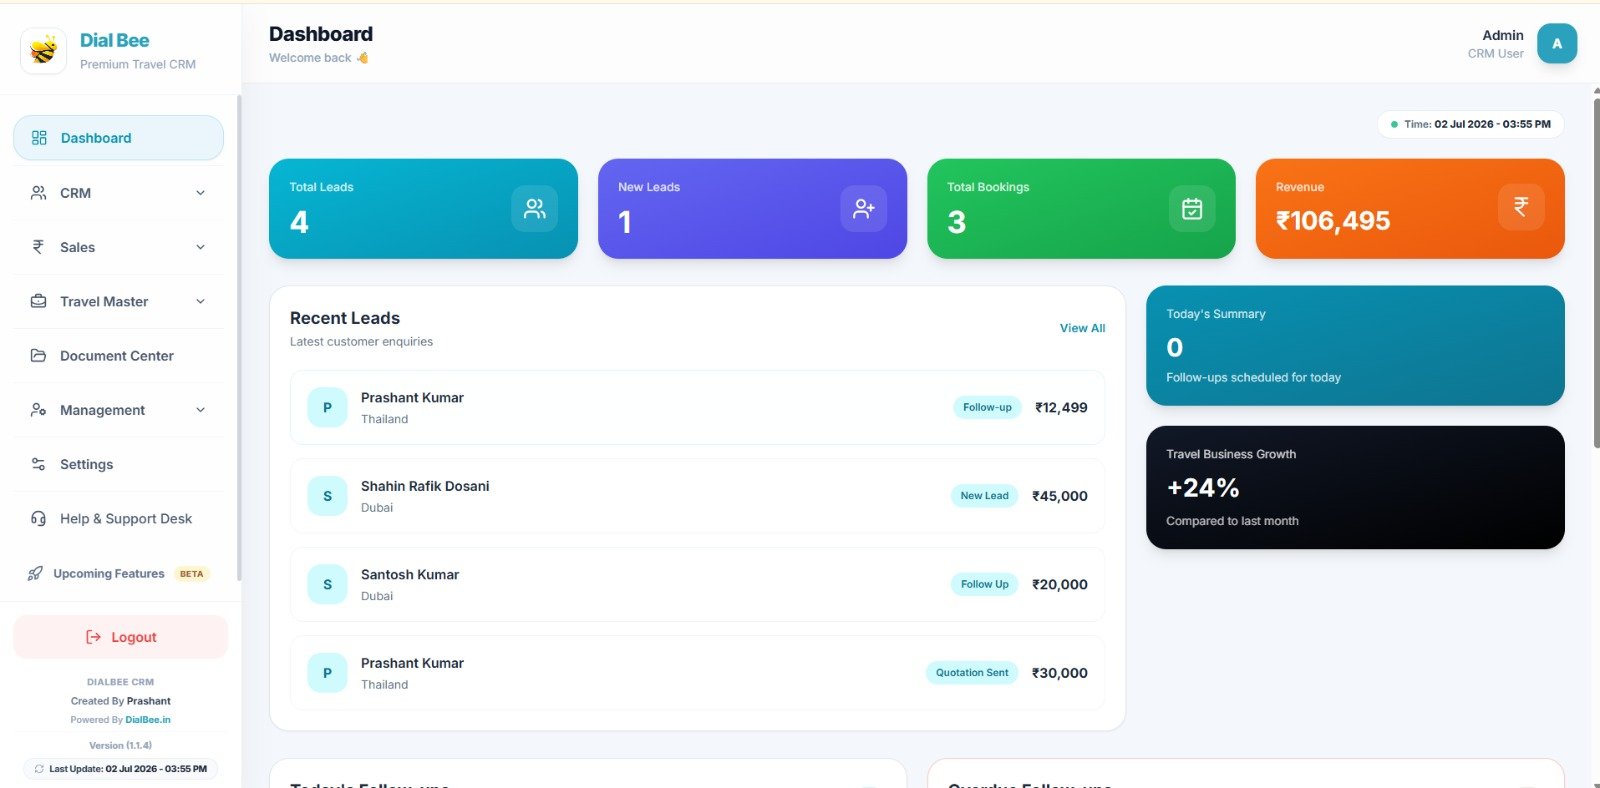Open the Revenue card

tap(1410, 208)
